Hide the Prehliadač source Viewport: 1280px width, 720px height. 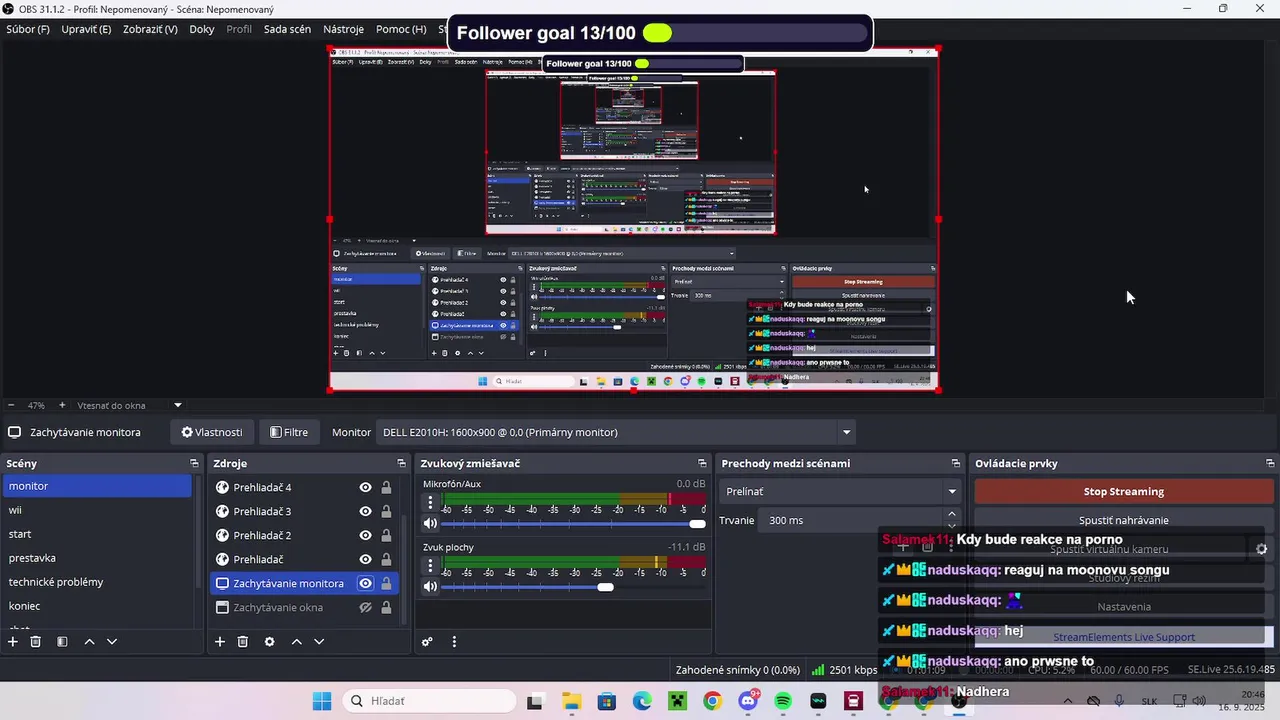(365, 559)
